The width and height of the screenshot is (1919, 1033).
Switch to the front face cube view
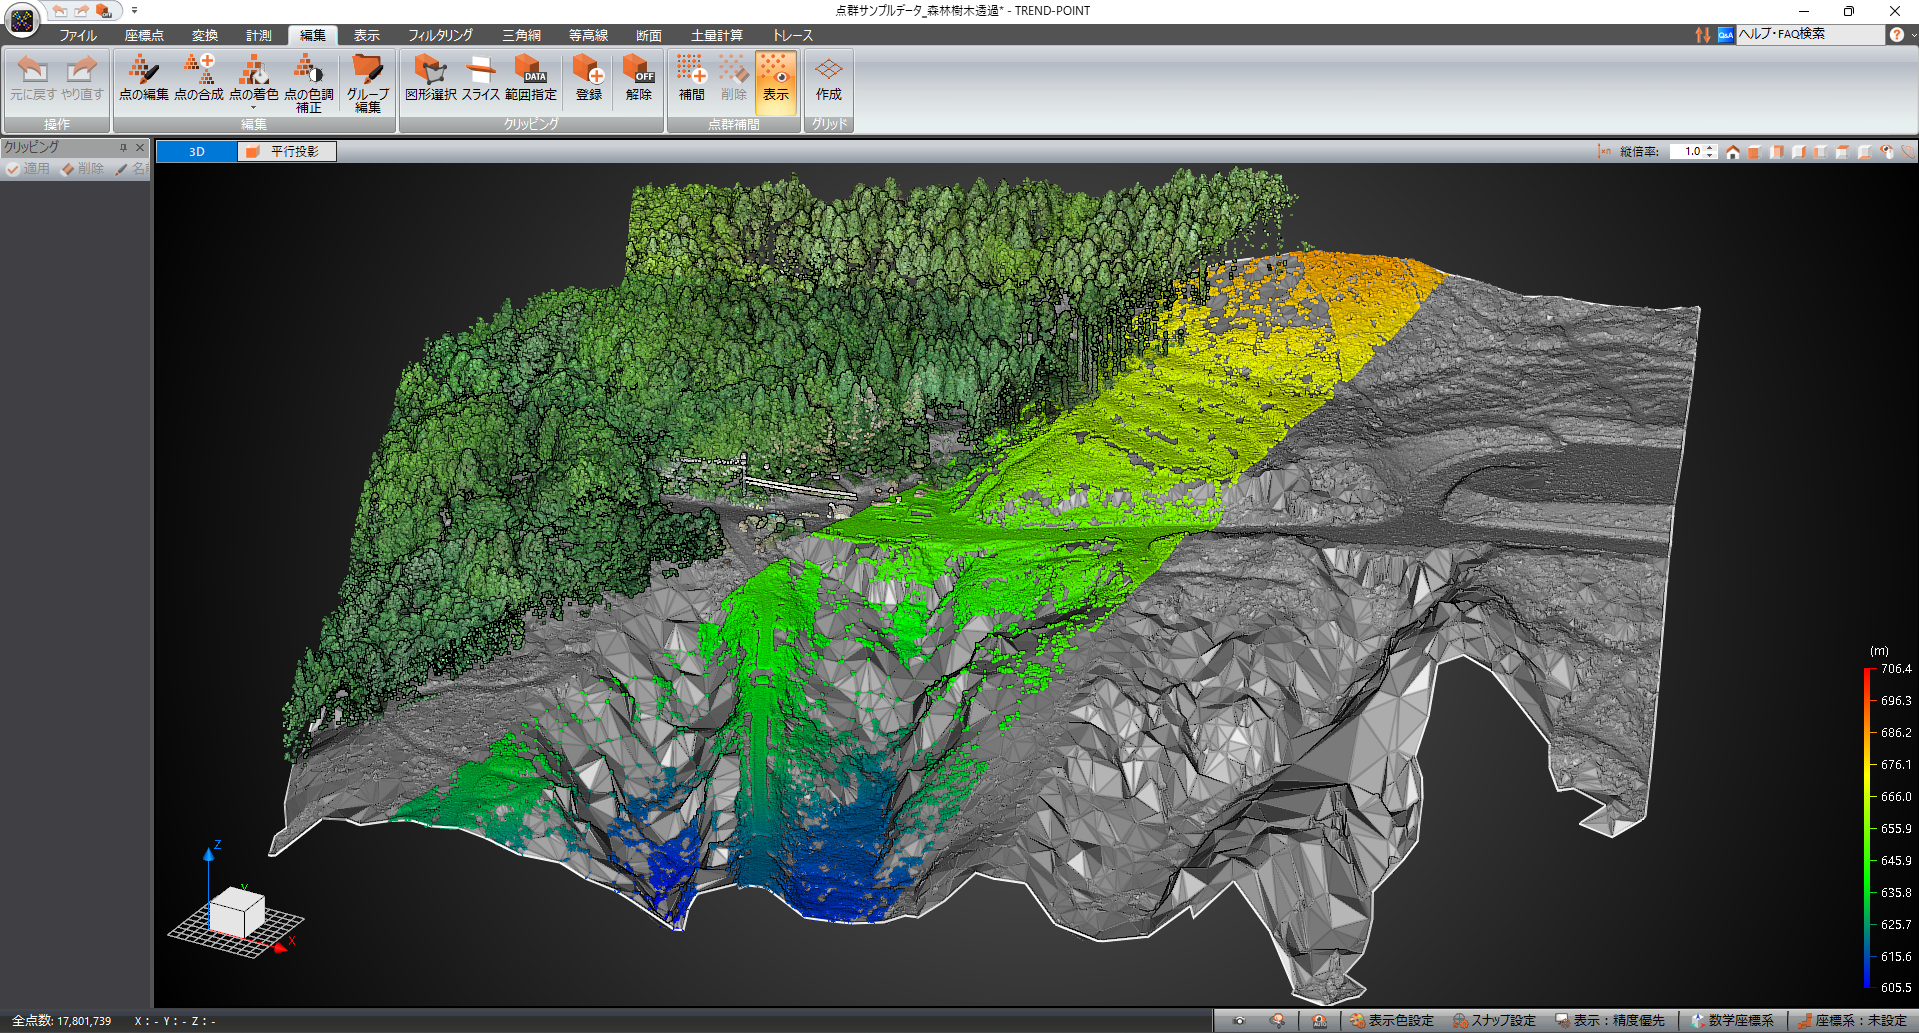(x=1754, y=152)
